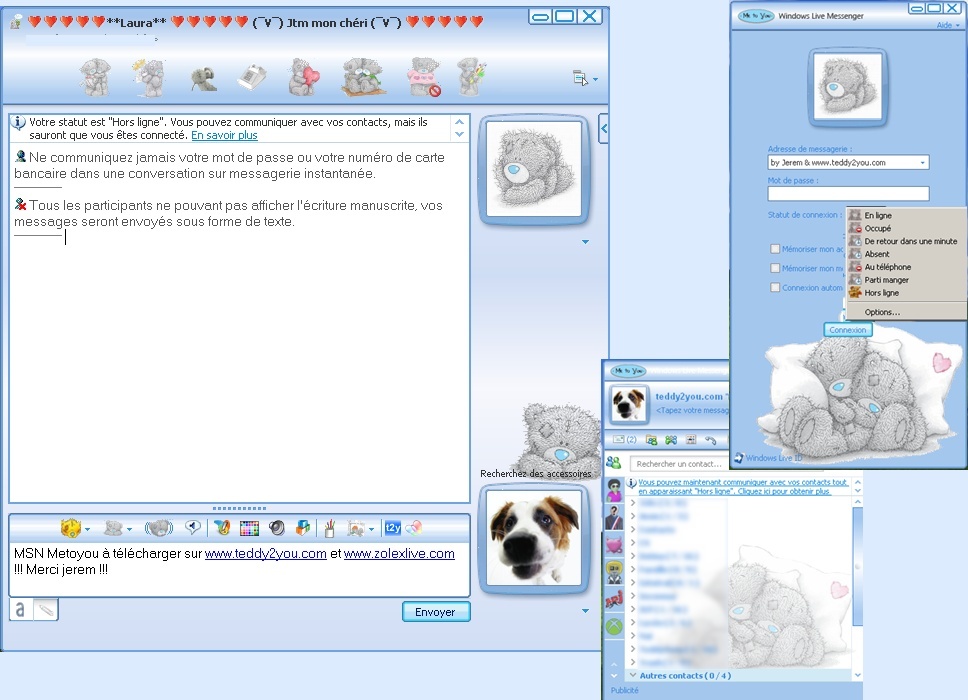Open the Aide menu in login window

(x=948, y=25)
